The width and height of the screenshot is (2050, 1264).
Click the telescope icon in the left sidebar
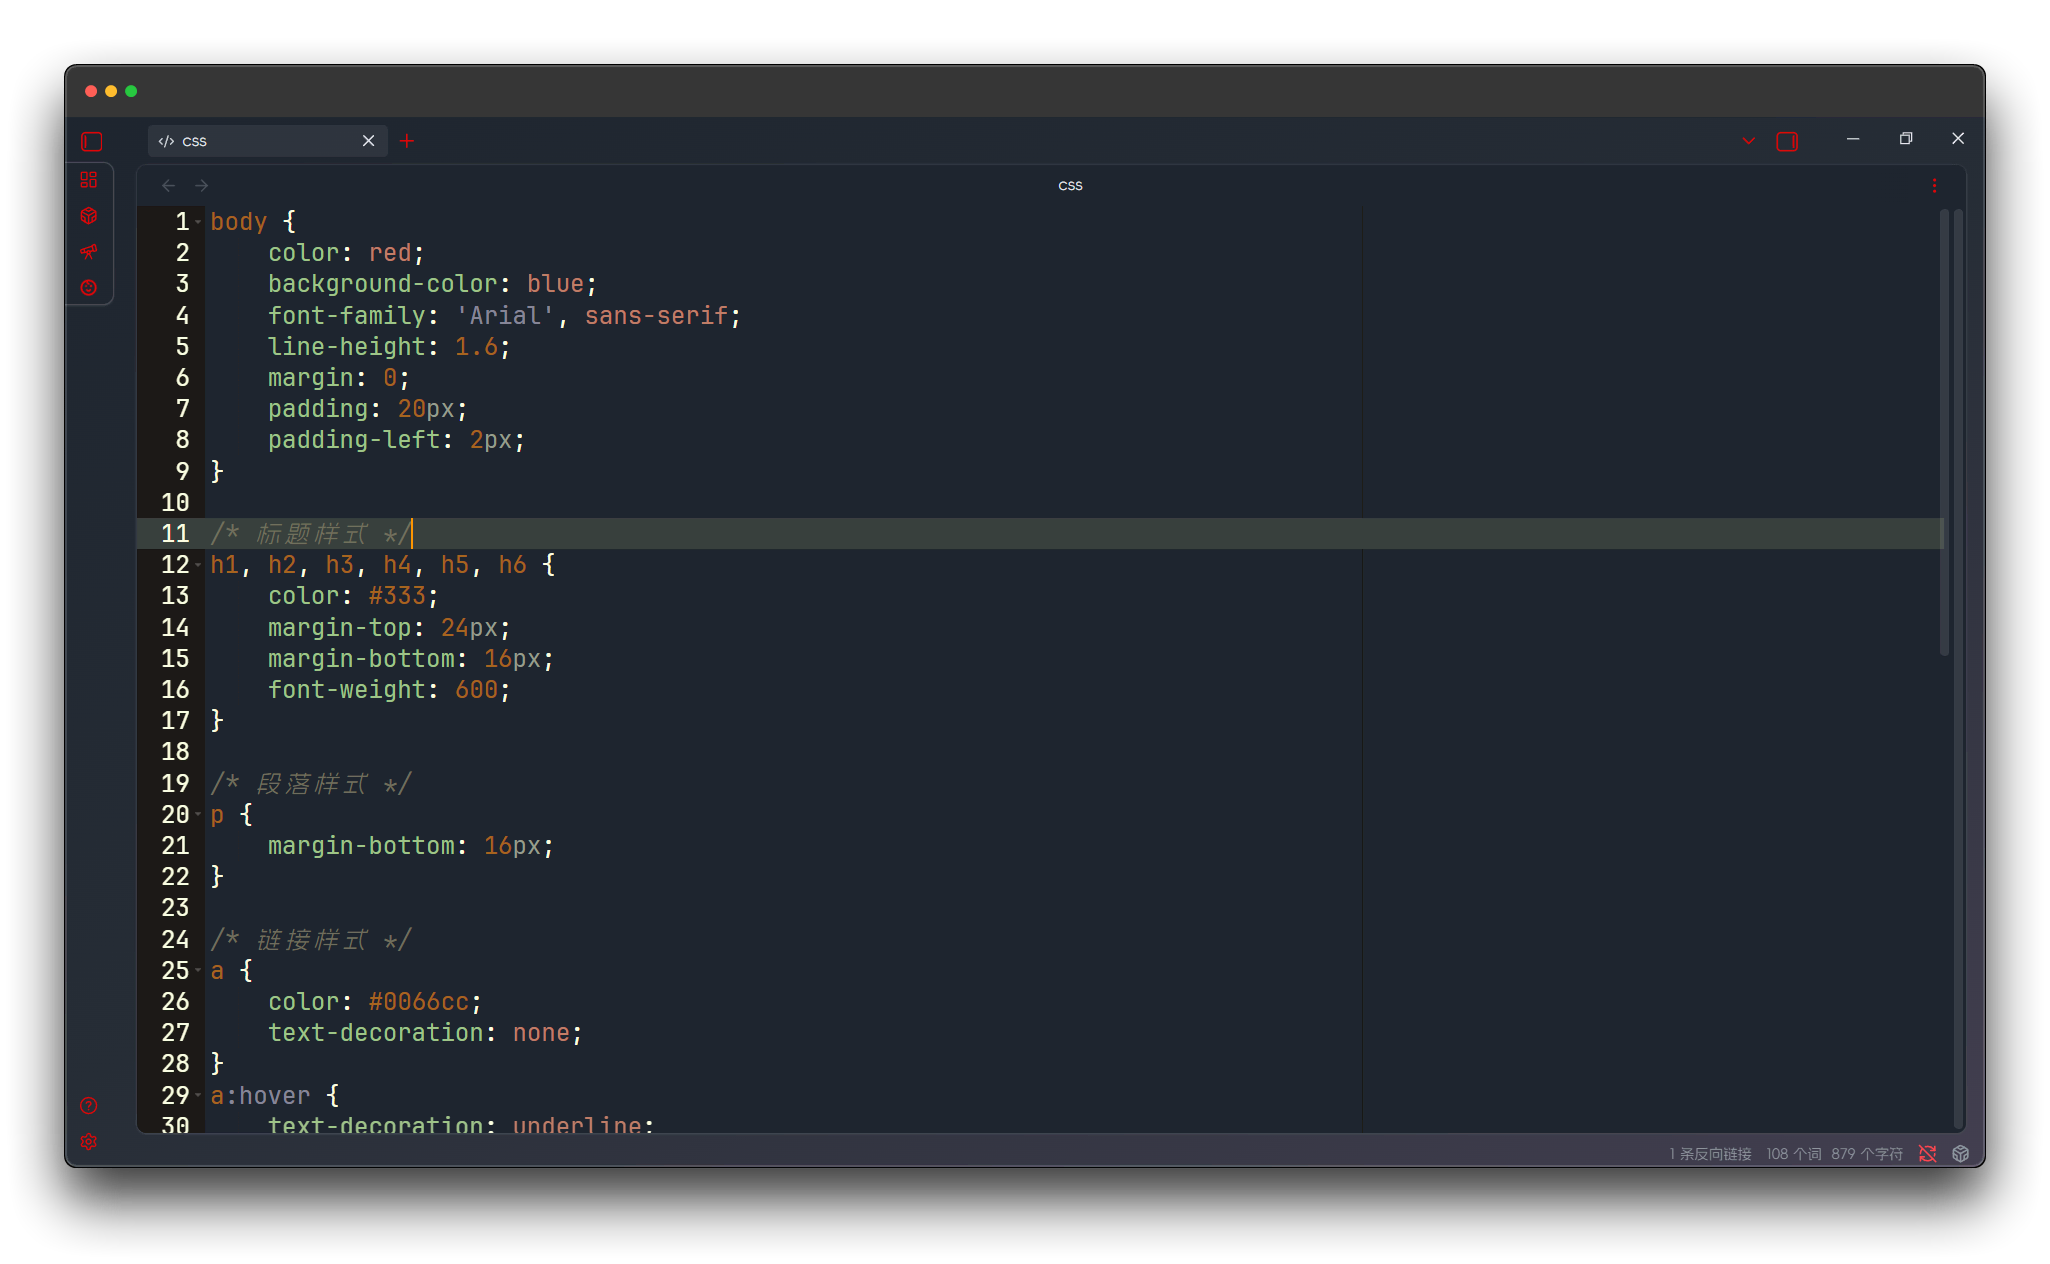pyautogui.click(x=90, y=251)
